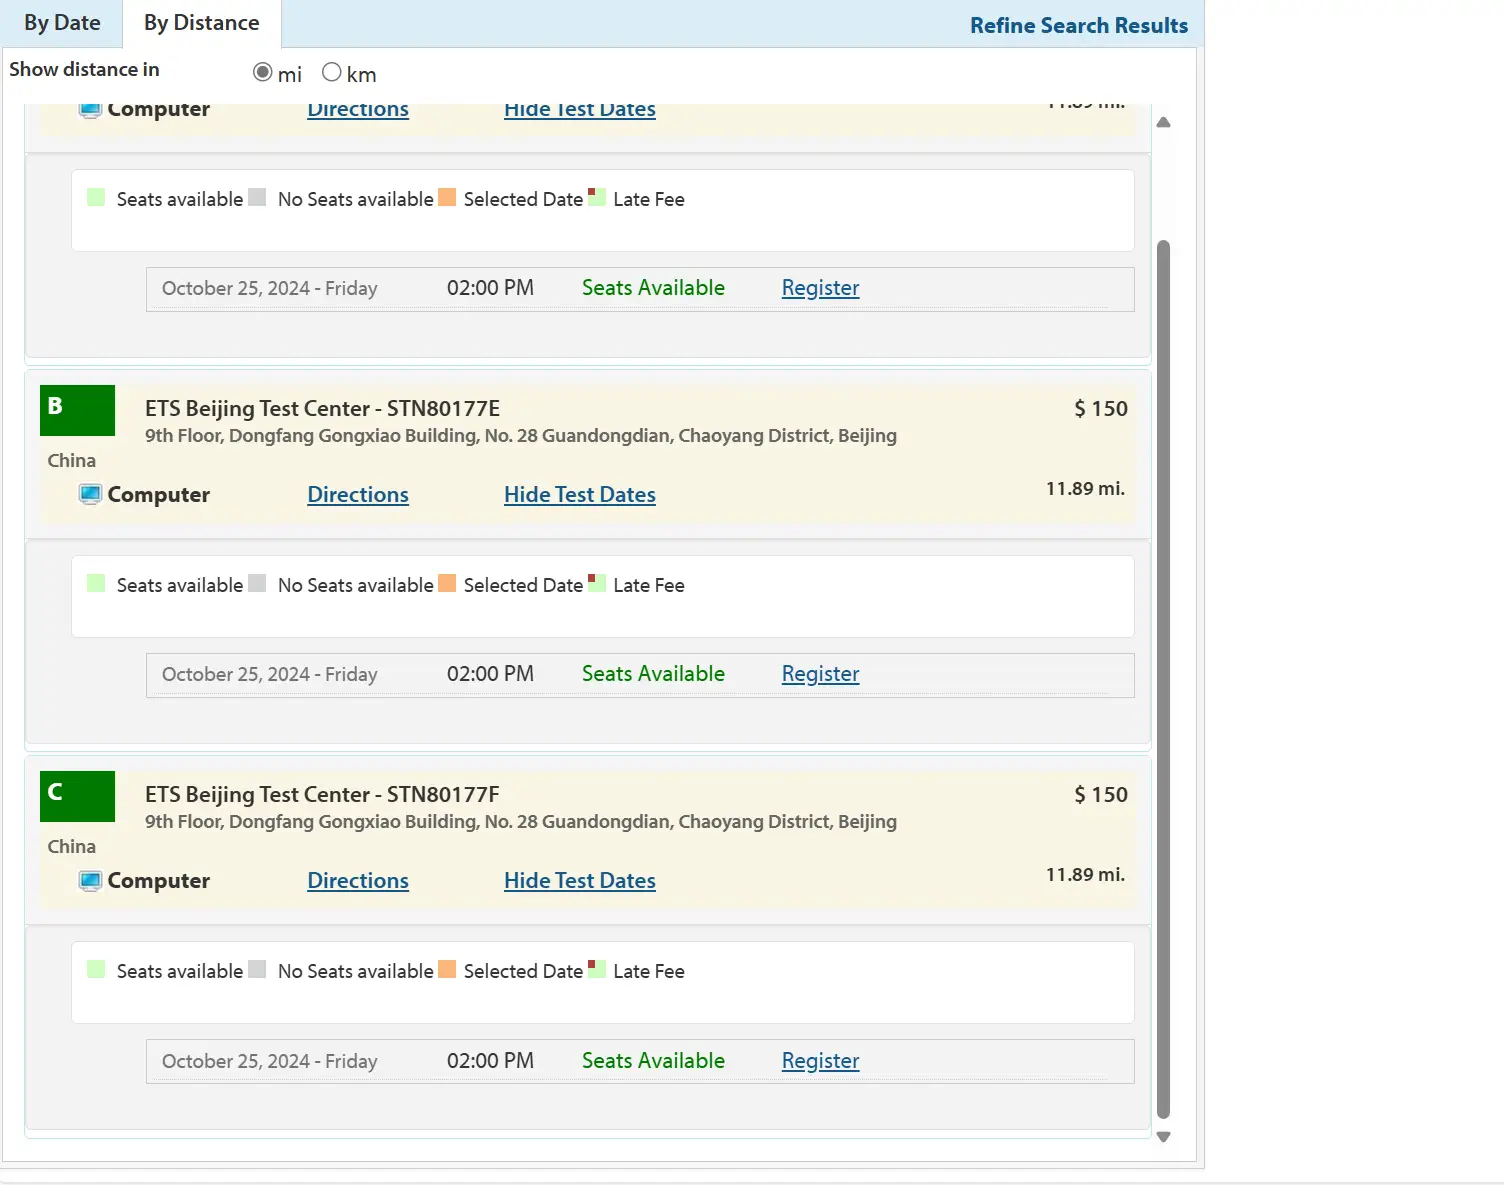
Task: Open Refine Search Results
Action: [1079, 26]
